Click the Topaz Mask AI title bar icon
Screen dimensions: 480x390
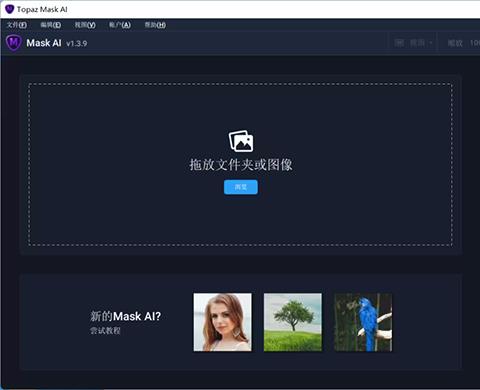pyautogui.click(x=10, y=9)
